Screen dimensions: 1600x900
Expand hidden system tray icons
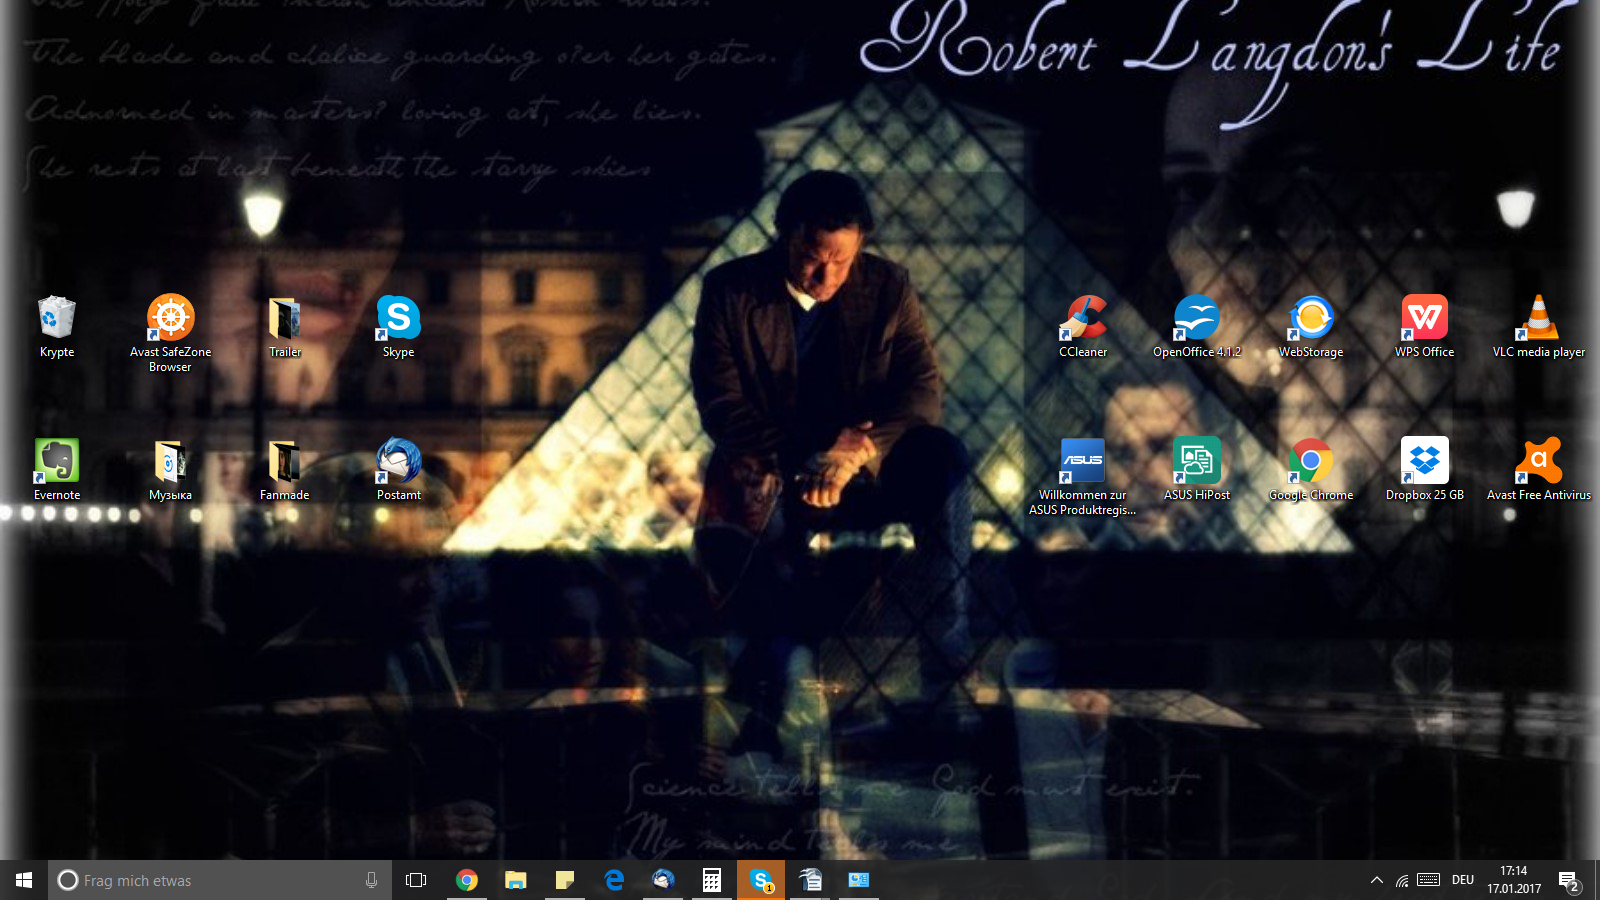pyautogui.click(x=1376, y=880)
